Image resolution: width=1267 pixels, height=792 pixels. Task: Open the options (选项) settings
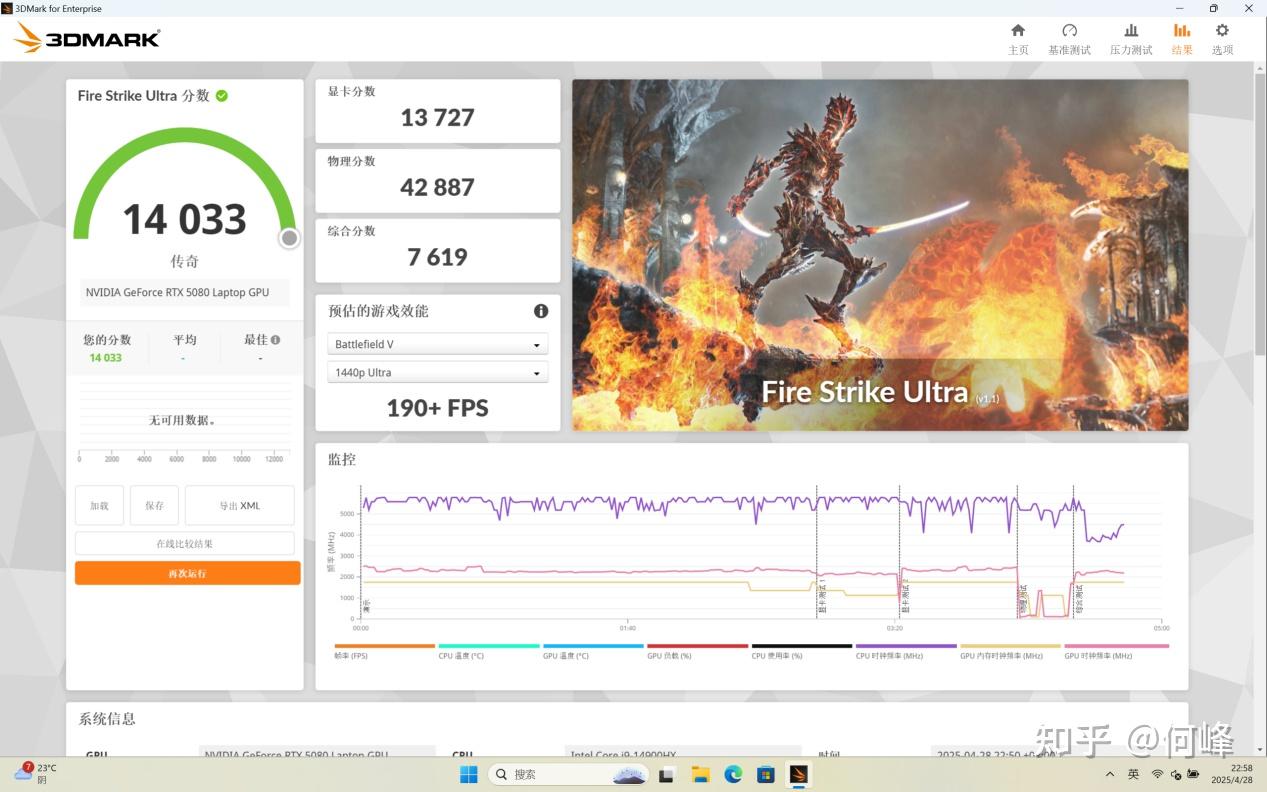coord(1222,38)
